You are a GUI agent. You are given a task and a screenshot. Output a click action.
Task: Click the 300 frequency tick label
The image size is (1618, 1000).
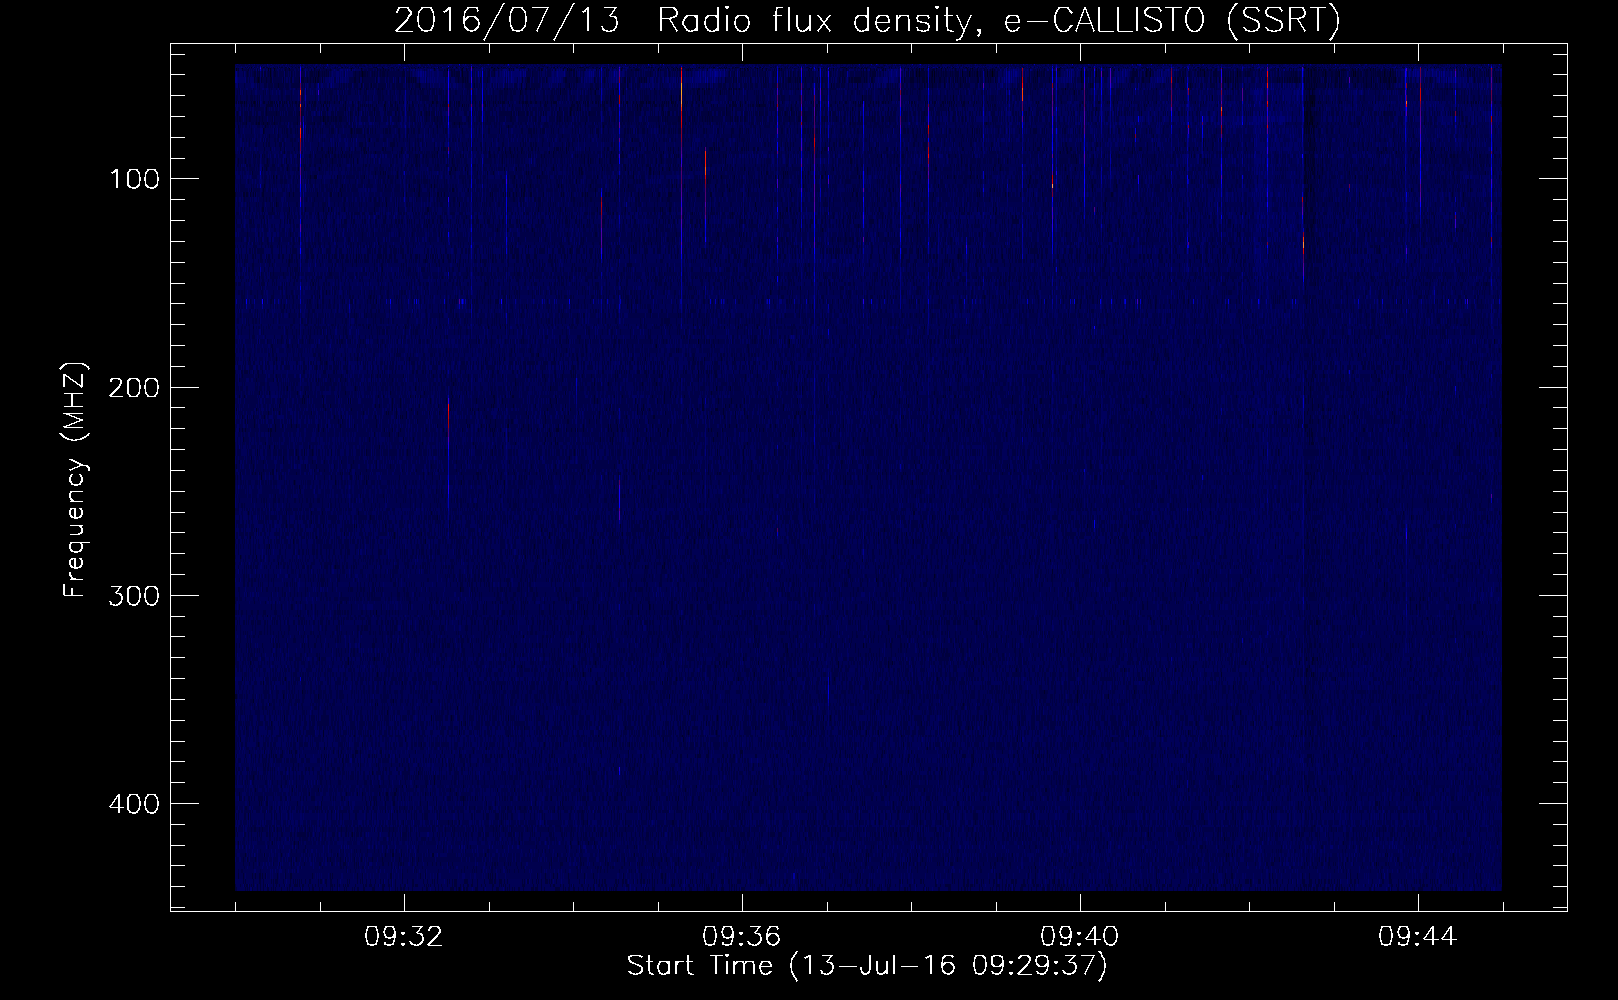pyautogui.click(x=134, y=595)
